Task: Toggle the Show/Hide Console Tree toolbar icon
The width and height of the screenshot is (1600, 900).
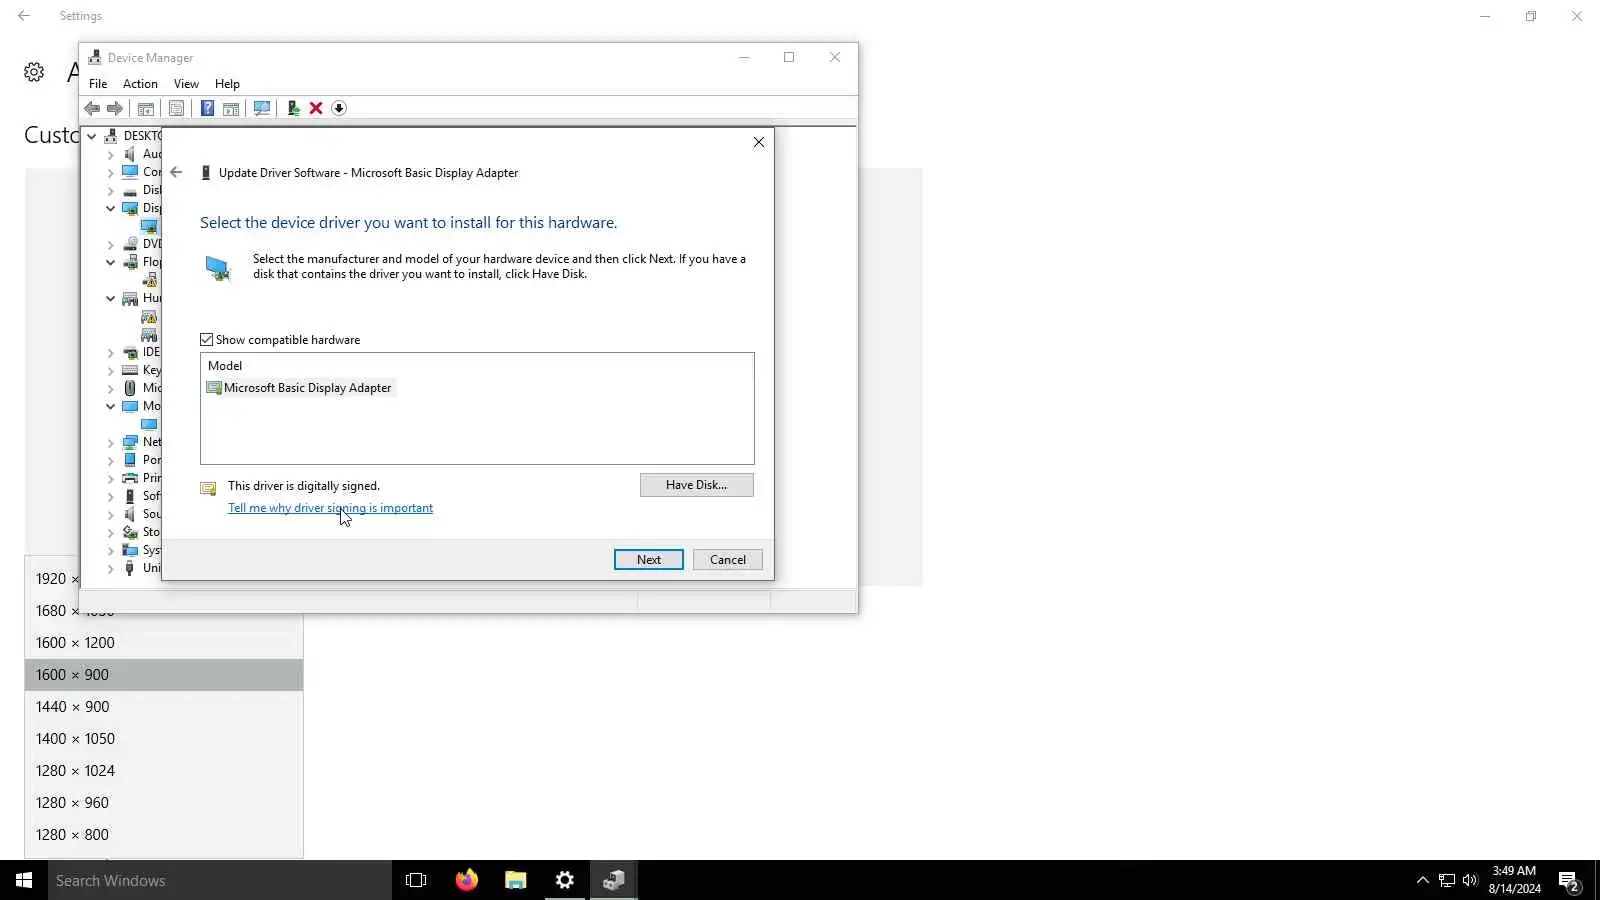Action: [x=146, y=108]
